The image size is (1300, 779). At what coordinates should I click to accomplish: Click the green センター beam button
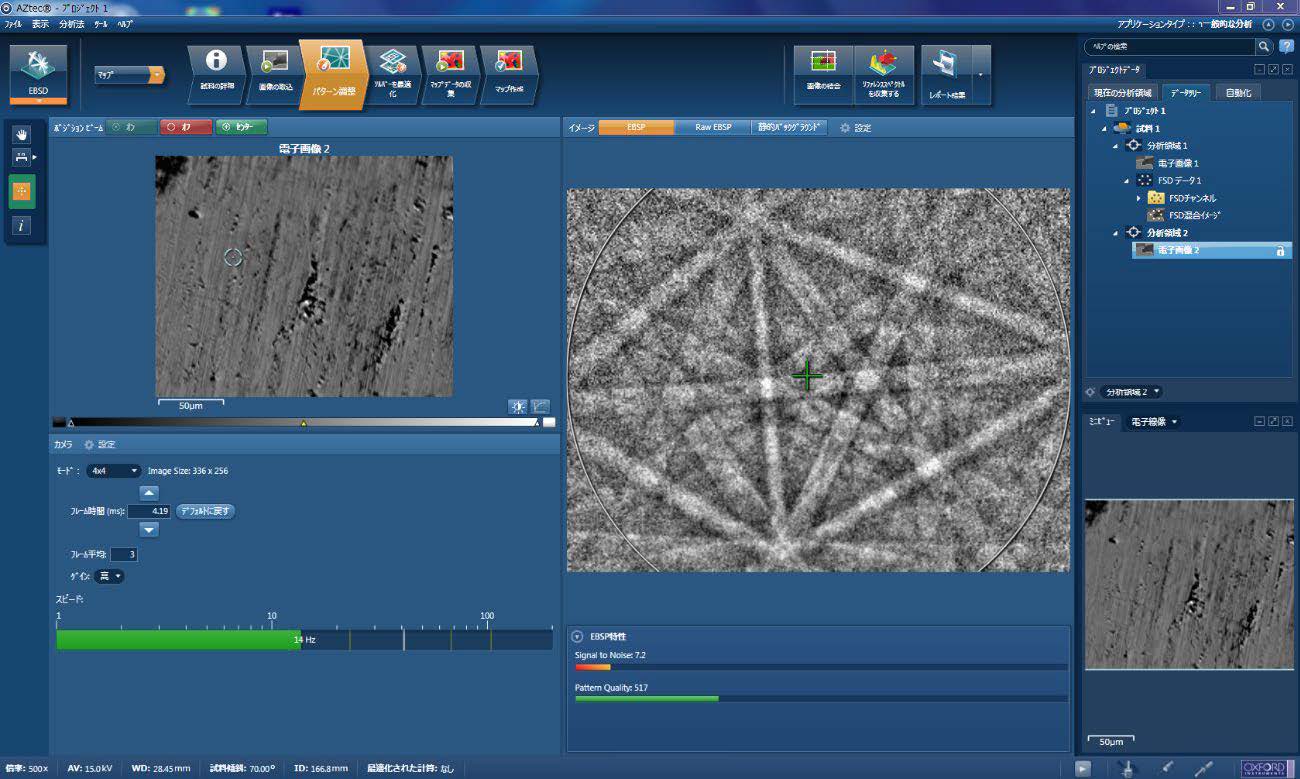click(x=241, y=127)
